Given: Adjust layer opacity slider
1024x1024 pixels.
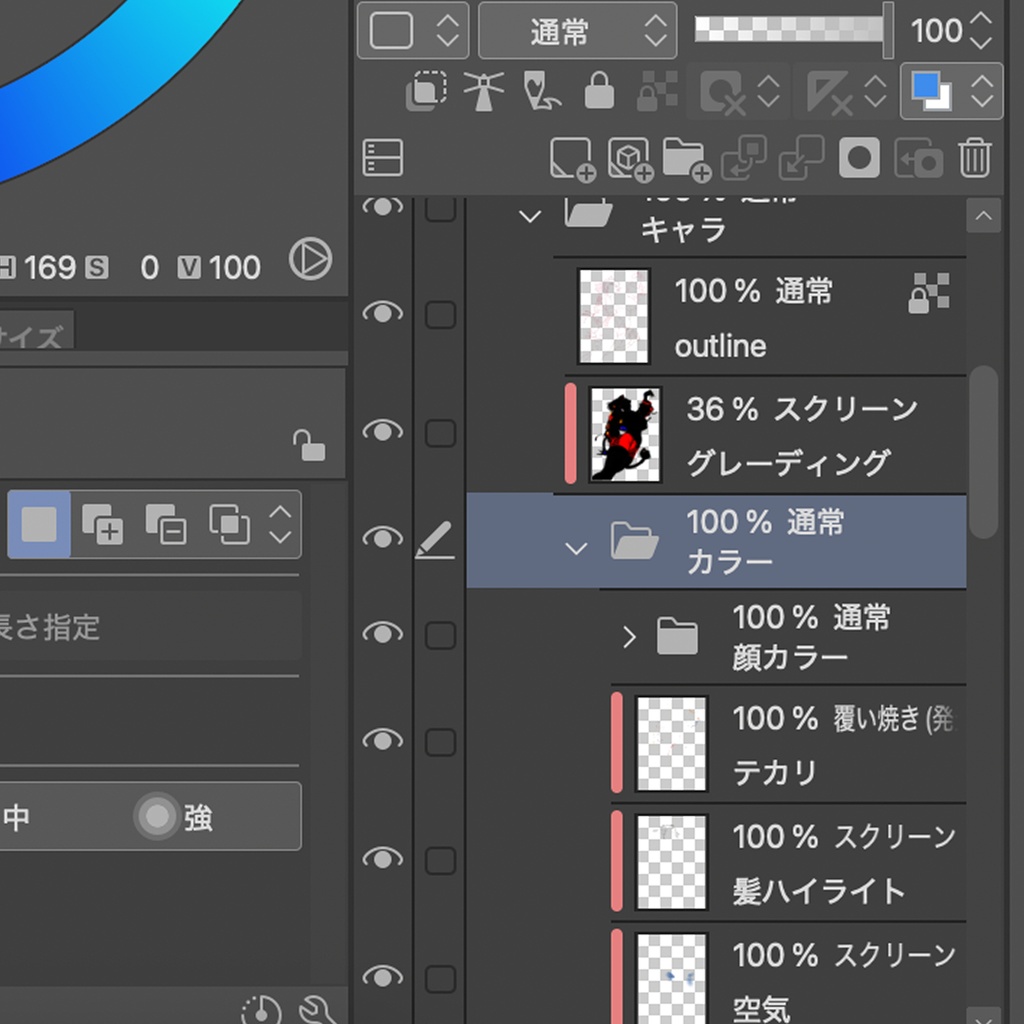Looking at the screenshot, I should pos(794,30).
